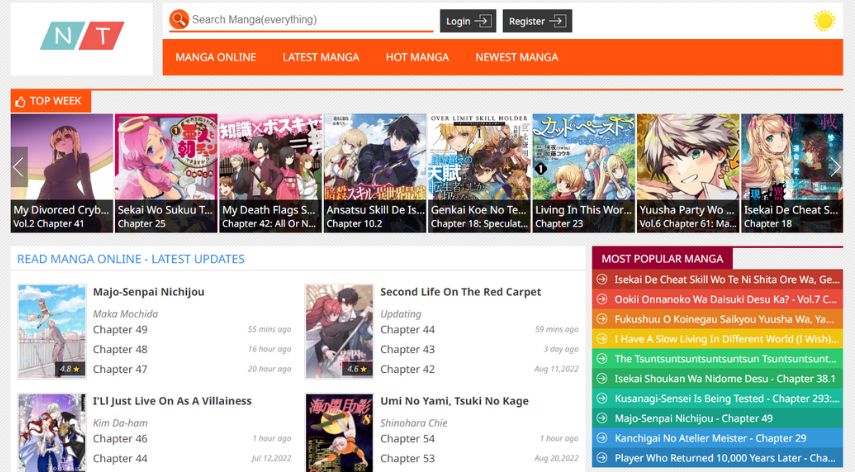Open Second Life Red Carpet Chapter 42

(407, 370)
